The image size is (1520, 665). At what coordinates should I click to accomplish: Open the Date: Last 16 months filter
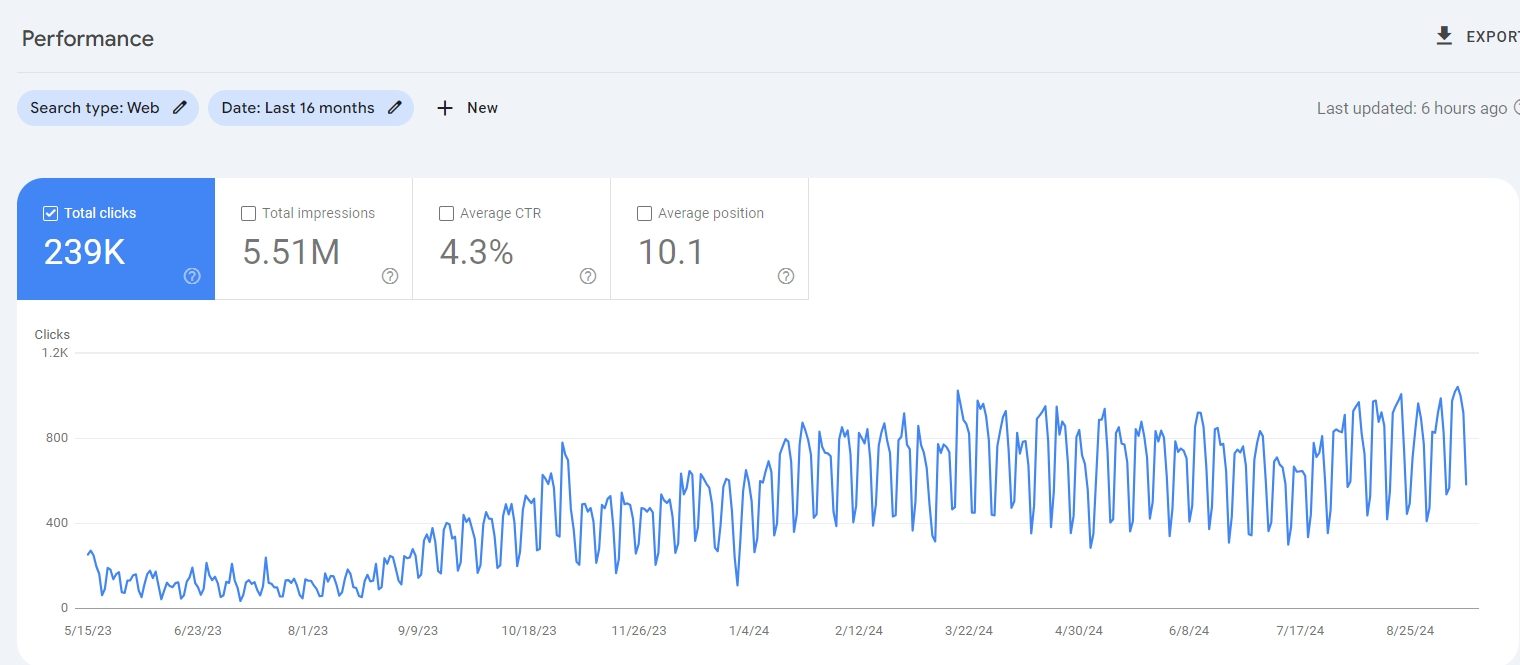pos(311,108)
